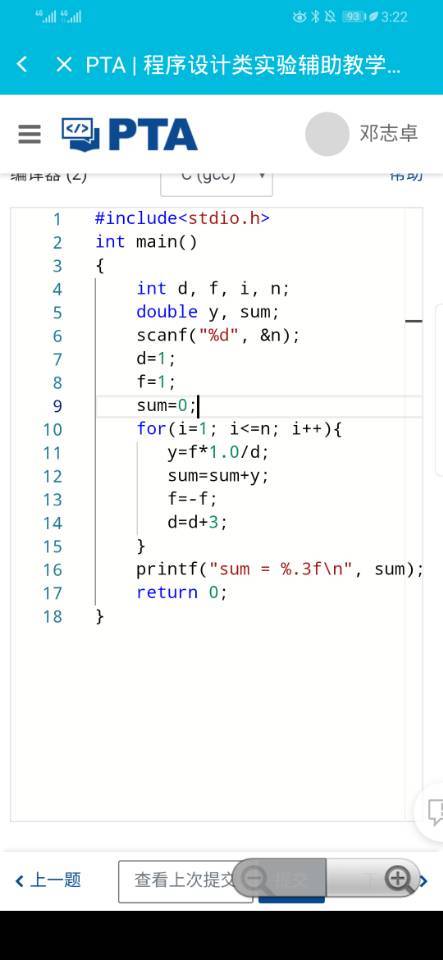Tap the battery indicator in status bar
Screen dimensions: 443x960
click(x=353, y=17)
